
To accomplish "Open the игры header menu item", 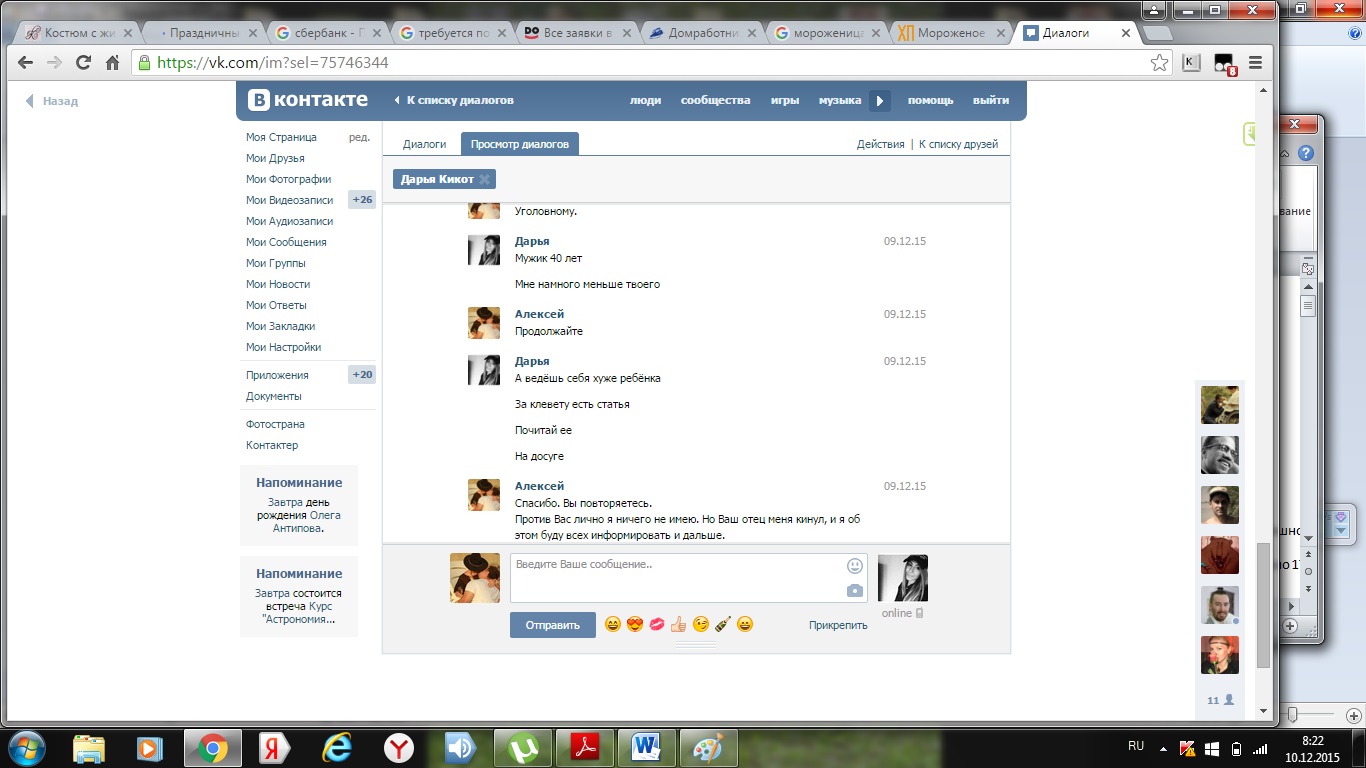I will pos(785,100).
